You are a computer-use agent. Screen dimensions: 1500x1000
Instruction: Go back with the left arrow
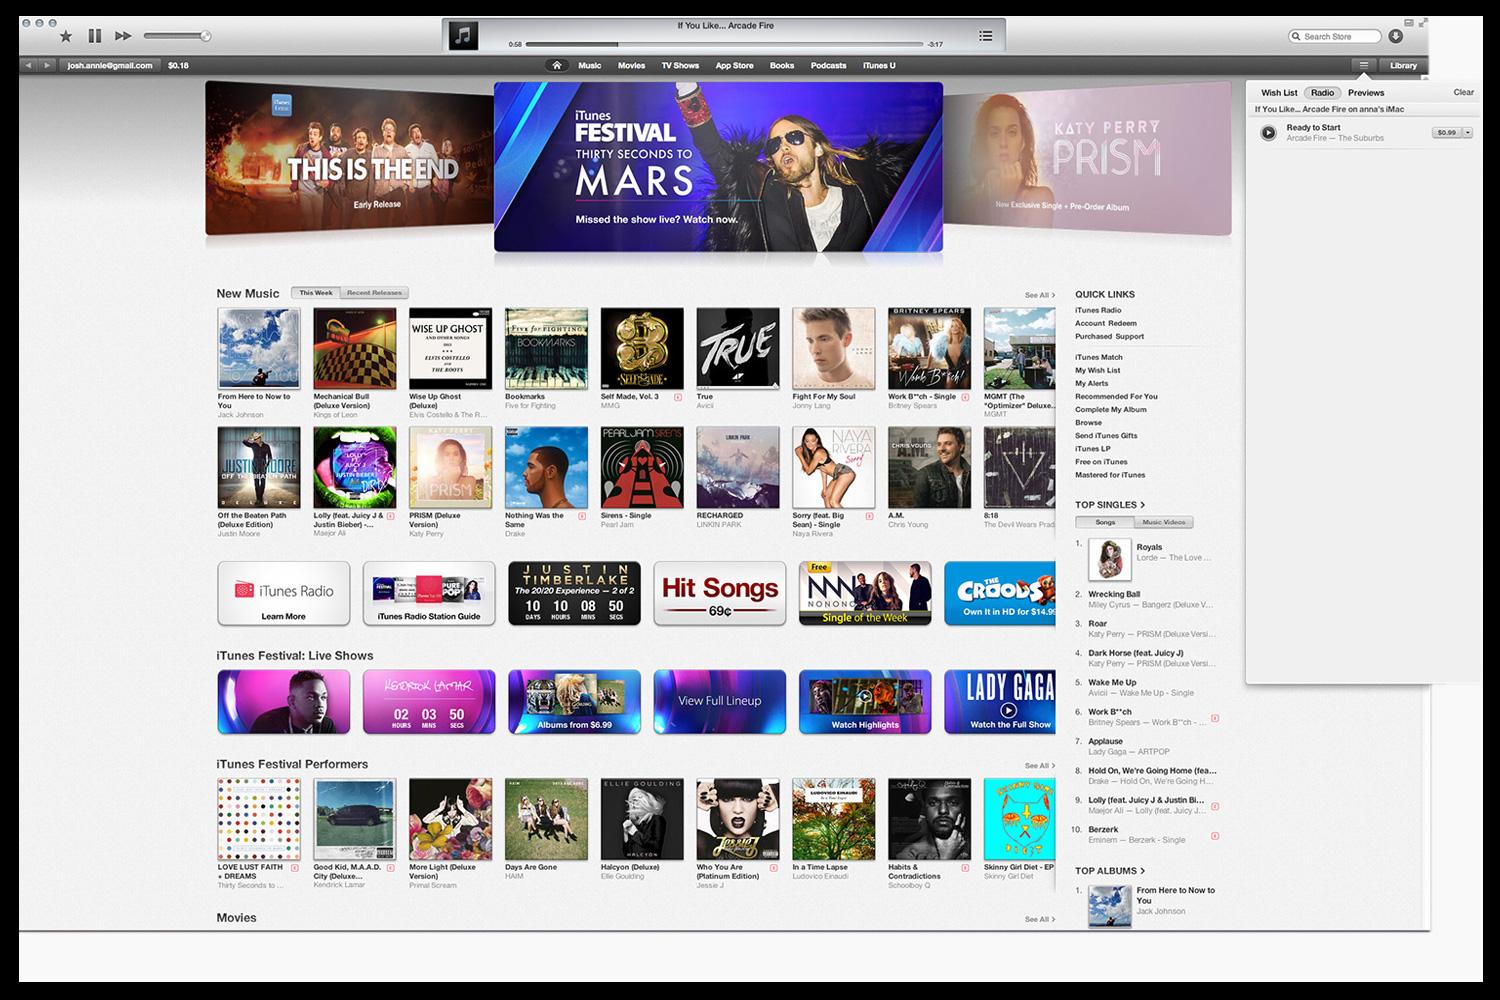pyautogui.click(x=29, y=65)
